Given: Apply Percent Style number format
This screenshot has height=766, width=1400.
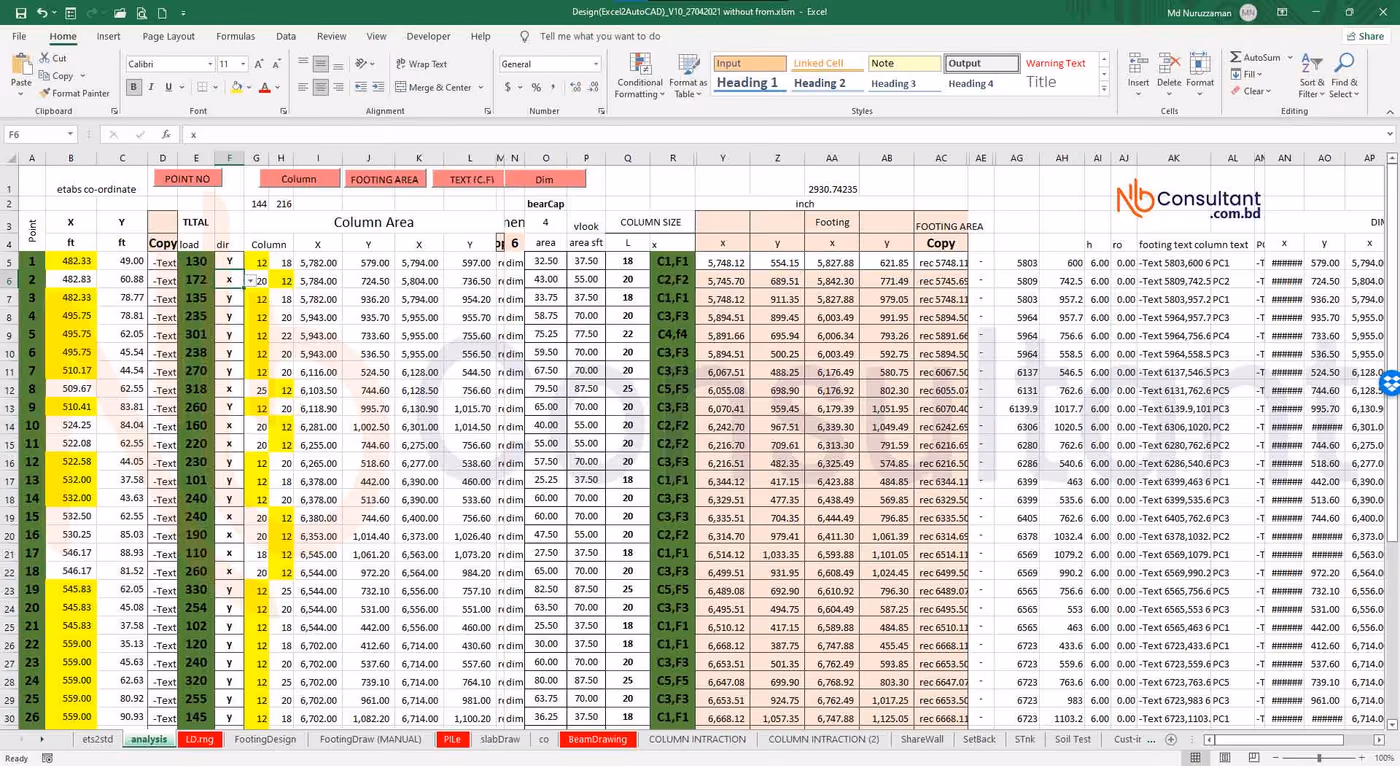Looking at the screenshot, I should pyautogui.click(x=536, y=87).
